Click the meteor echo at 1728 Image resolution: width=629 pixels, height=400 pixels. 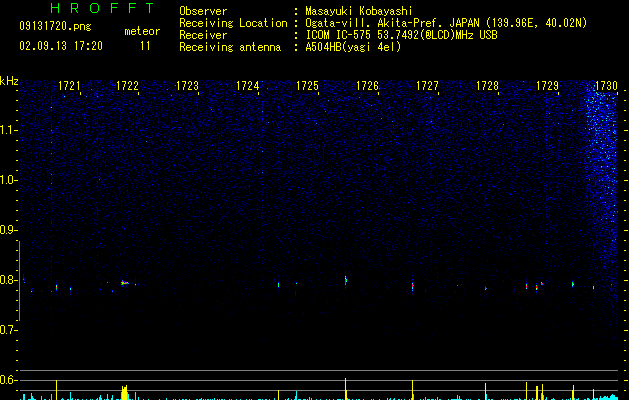click(x=485, y=288)
